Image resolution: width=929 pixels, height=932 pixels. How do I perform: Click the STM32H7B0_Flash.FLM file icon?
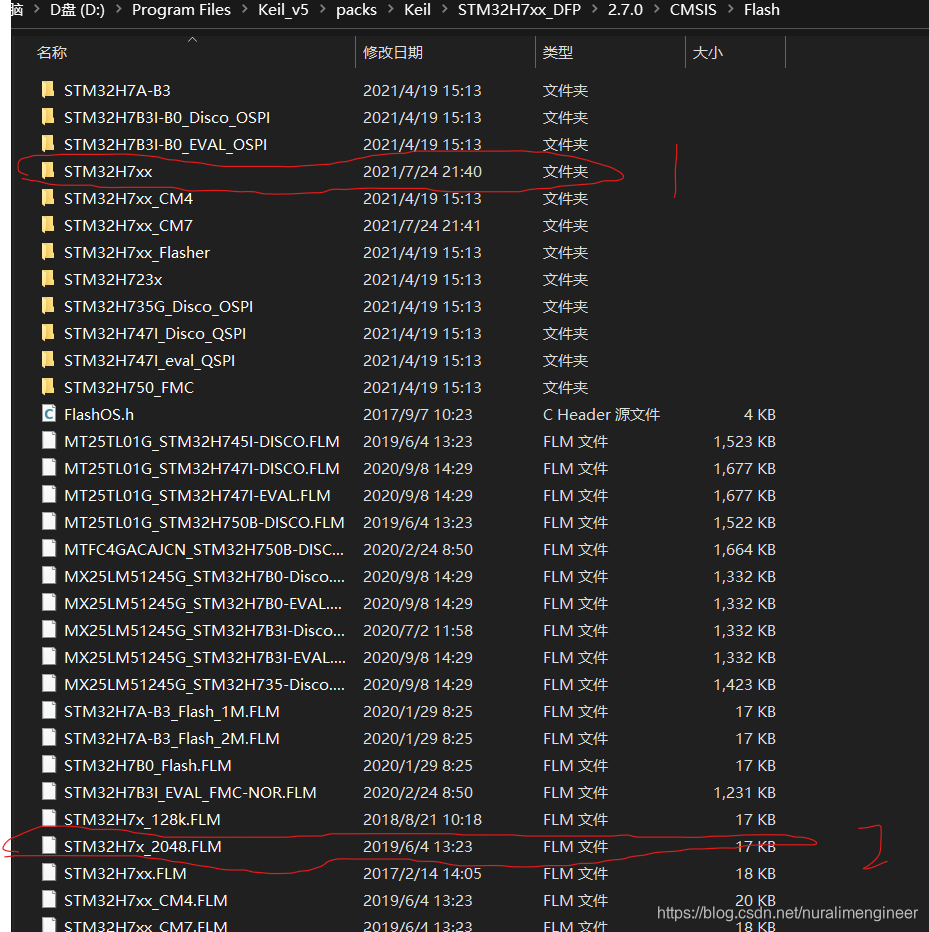49,766
